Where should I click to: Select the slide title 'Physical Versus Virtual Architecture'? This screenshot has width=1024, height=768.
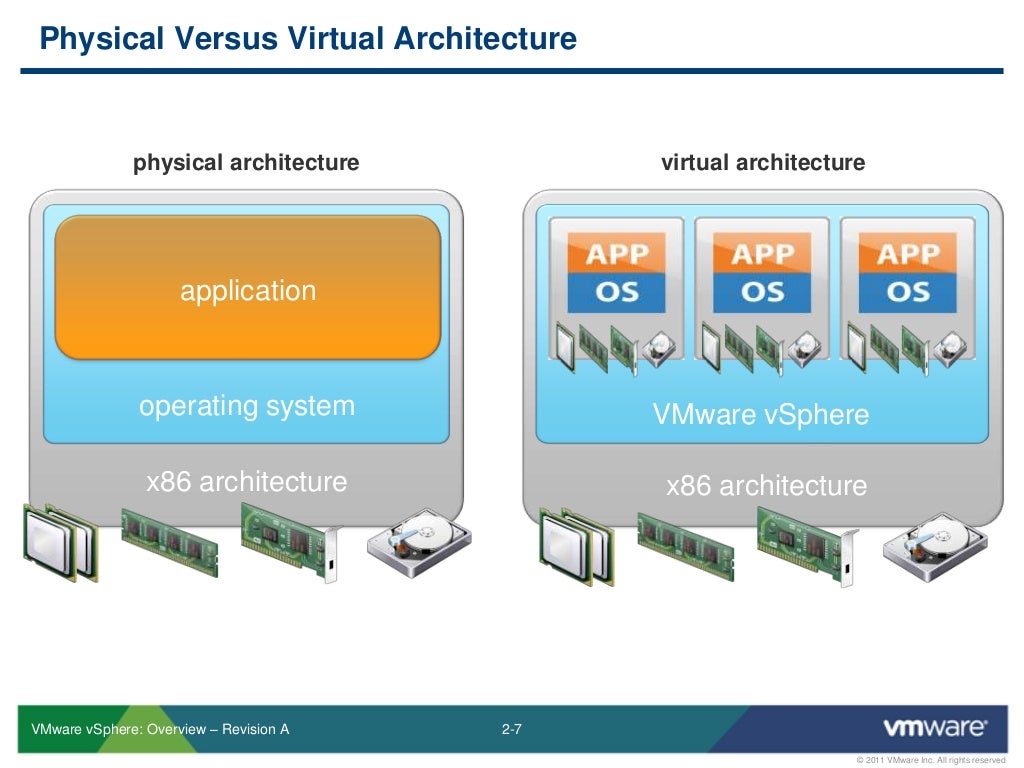tap(308, 39)
